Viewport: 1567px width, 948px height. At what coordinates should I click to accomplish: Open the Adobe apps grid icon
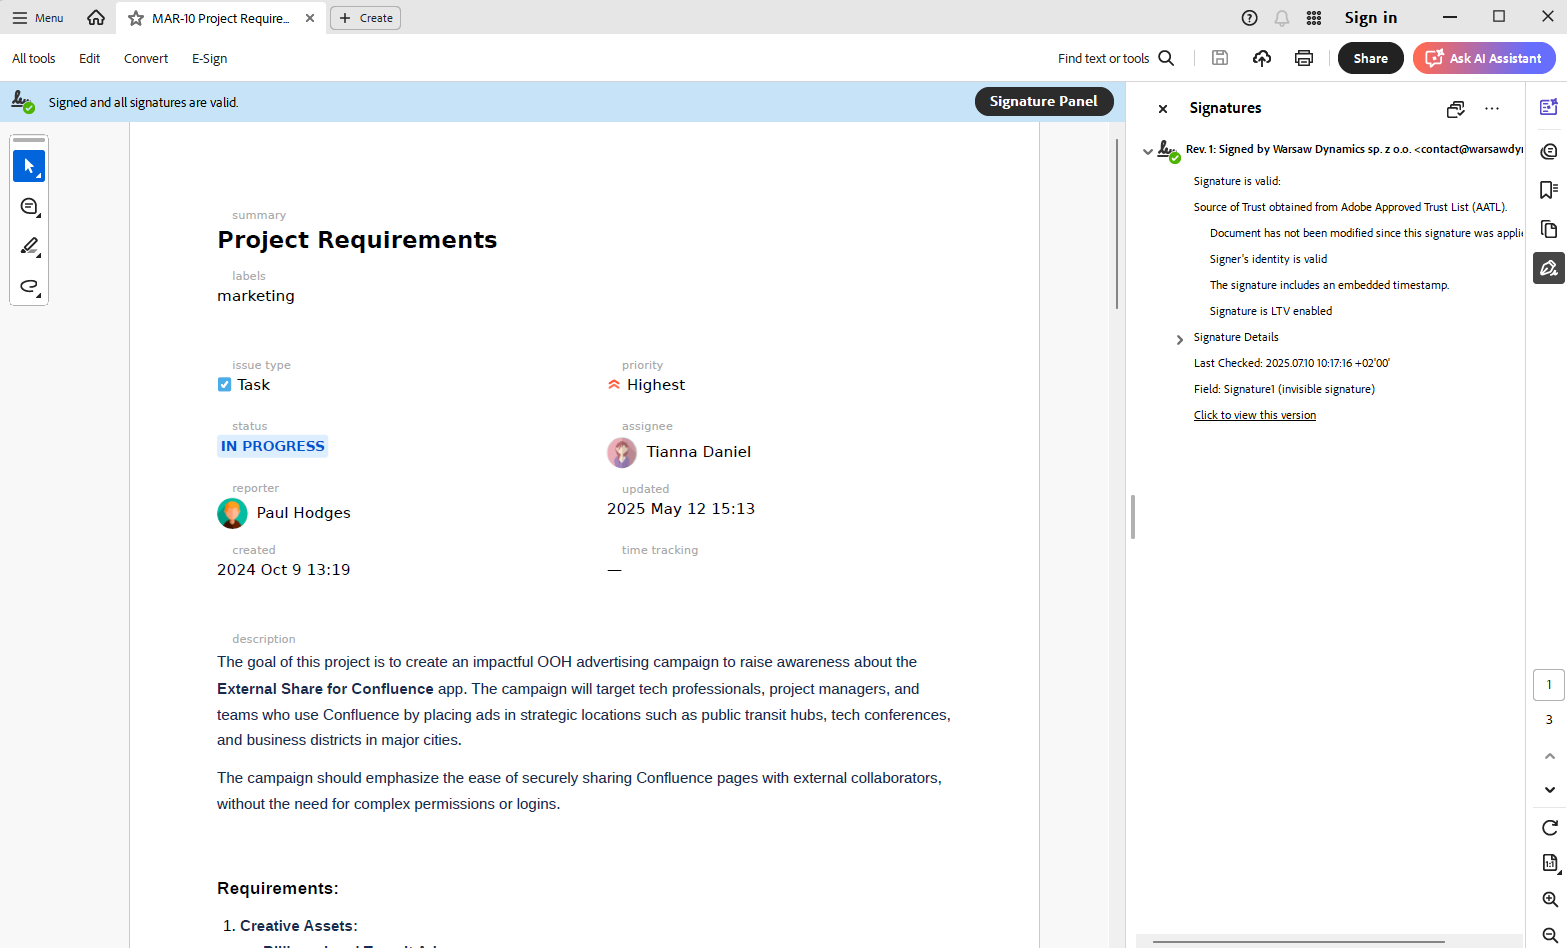pos(1314,18)
